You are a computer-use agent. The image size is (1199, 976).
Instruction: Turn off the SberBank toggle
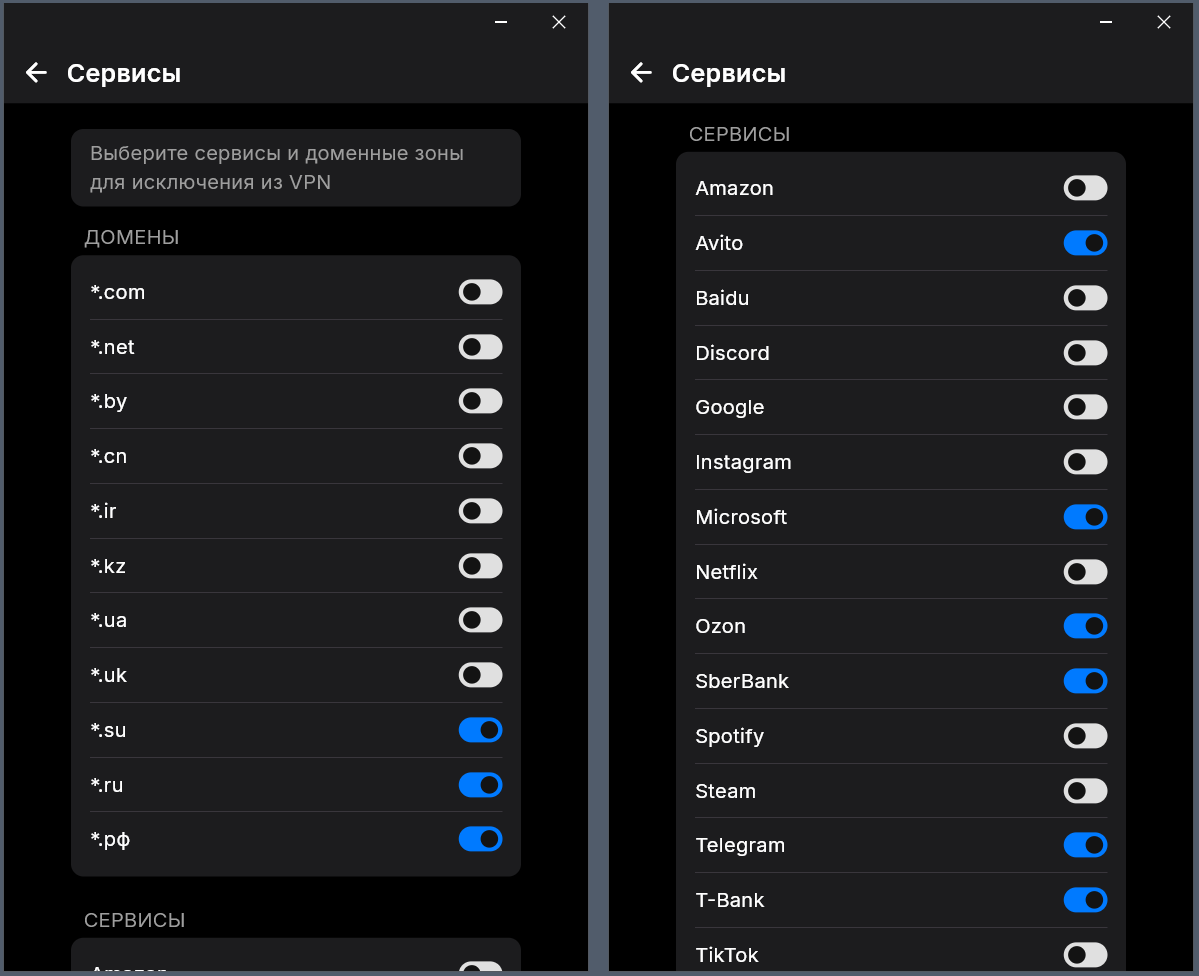coord(1085,681)
